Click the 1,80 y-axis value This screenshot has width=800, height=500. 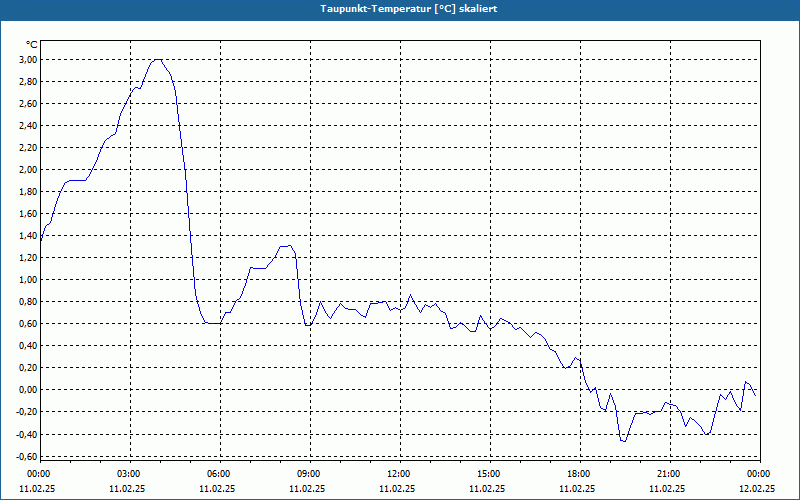point(28,192)
